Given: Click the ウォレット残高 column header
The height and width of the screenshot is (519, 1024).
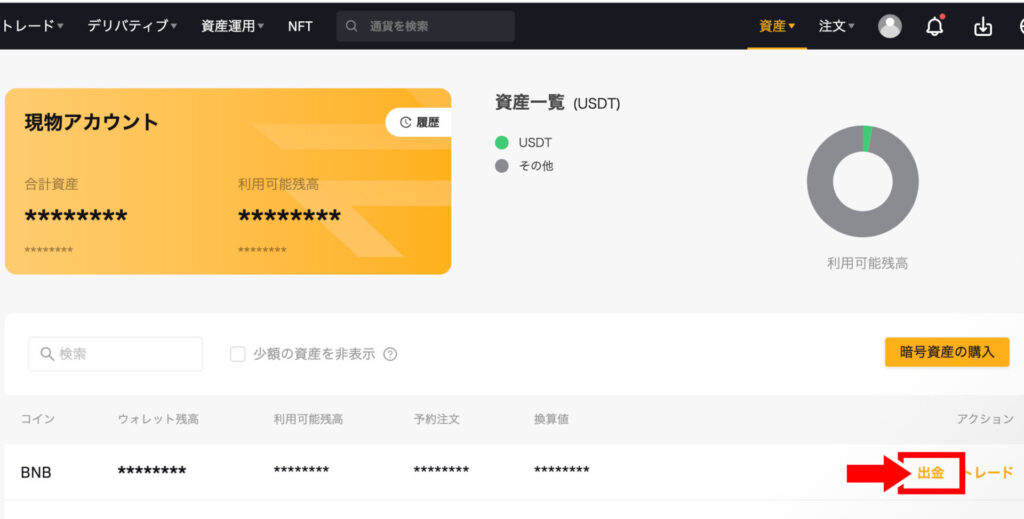Looking at the screenshot, I should pyautogui.click(x=158, y=419).
